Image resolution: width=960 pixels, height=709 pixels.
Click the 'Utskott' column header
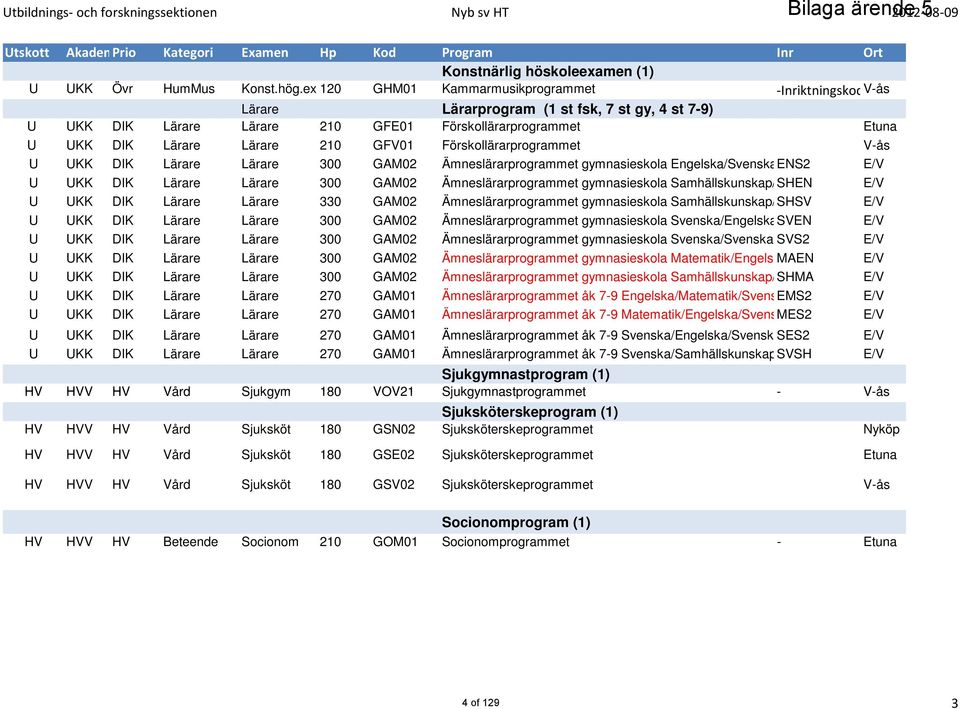point(27,53)
